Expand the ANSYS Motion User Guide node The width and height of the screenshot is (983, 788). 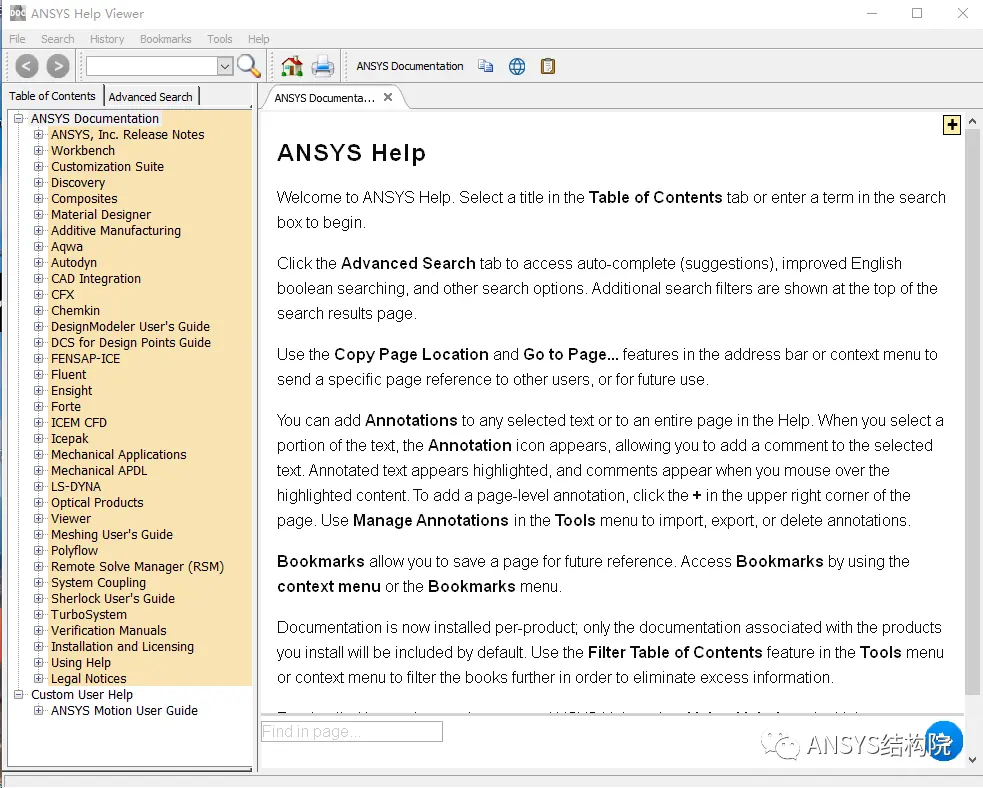pyautogui.click(x=38, y=710)
